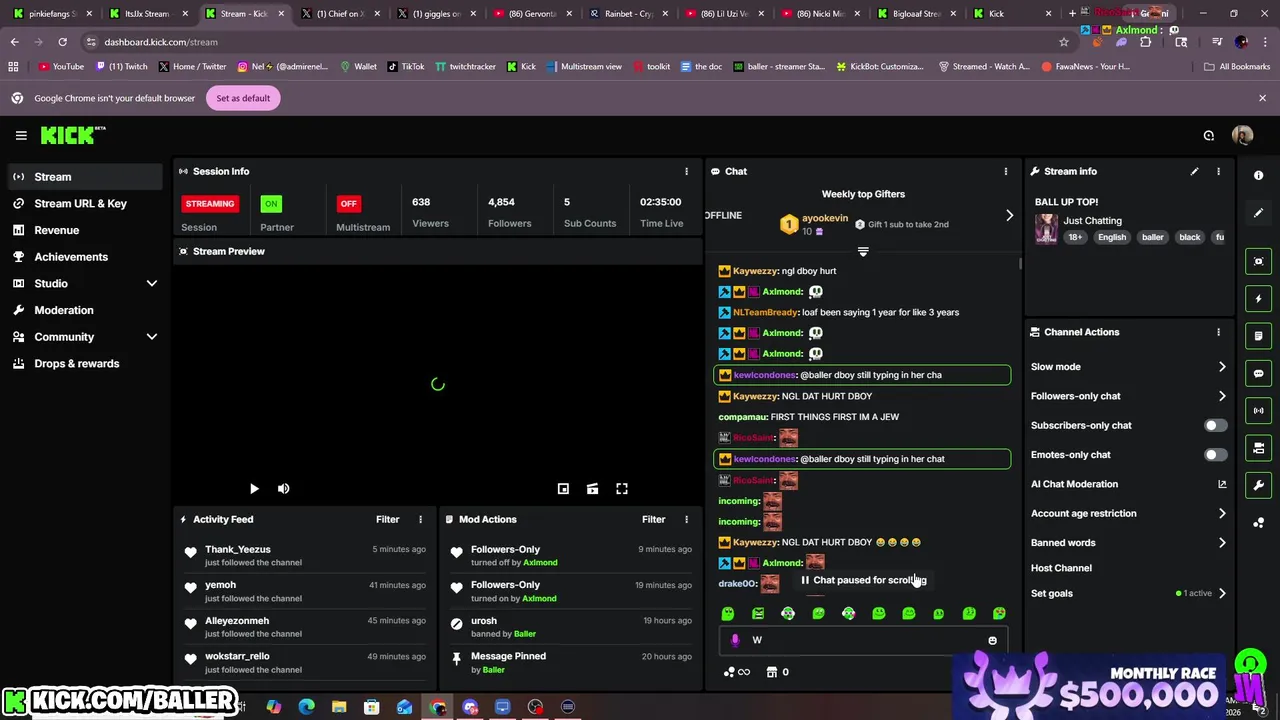The width and height of the screenshot is (1280, 720).
Task: Open Stream URL & Key page
Action: pos(84,203)
